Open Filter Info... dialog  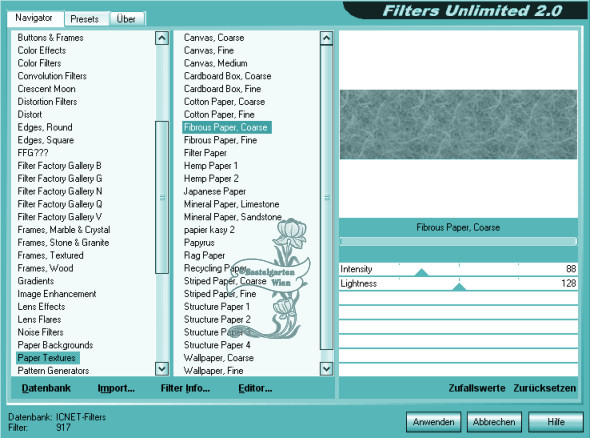tap(185, 388)
